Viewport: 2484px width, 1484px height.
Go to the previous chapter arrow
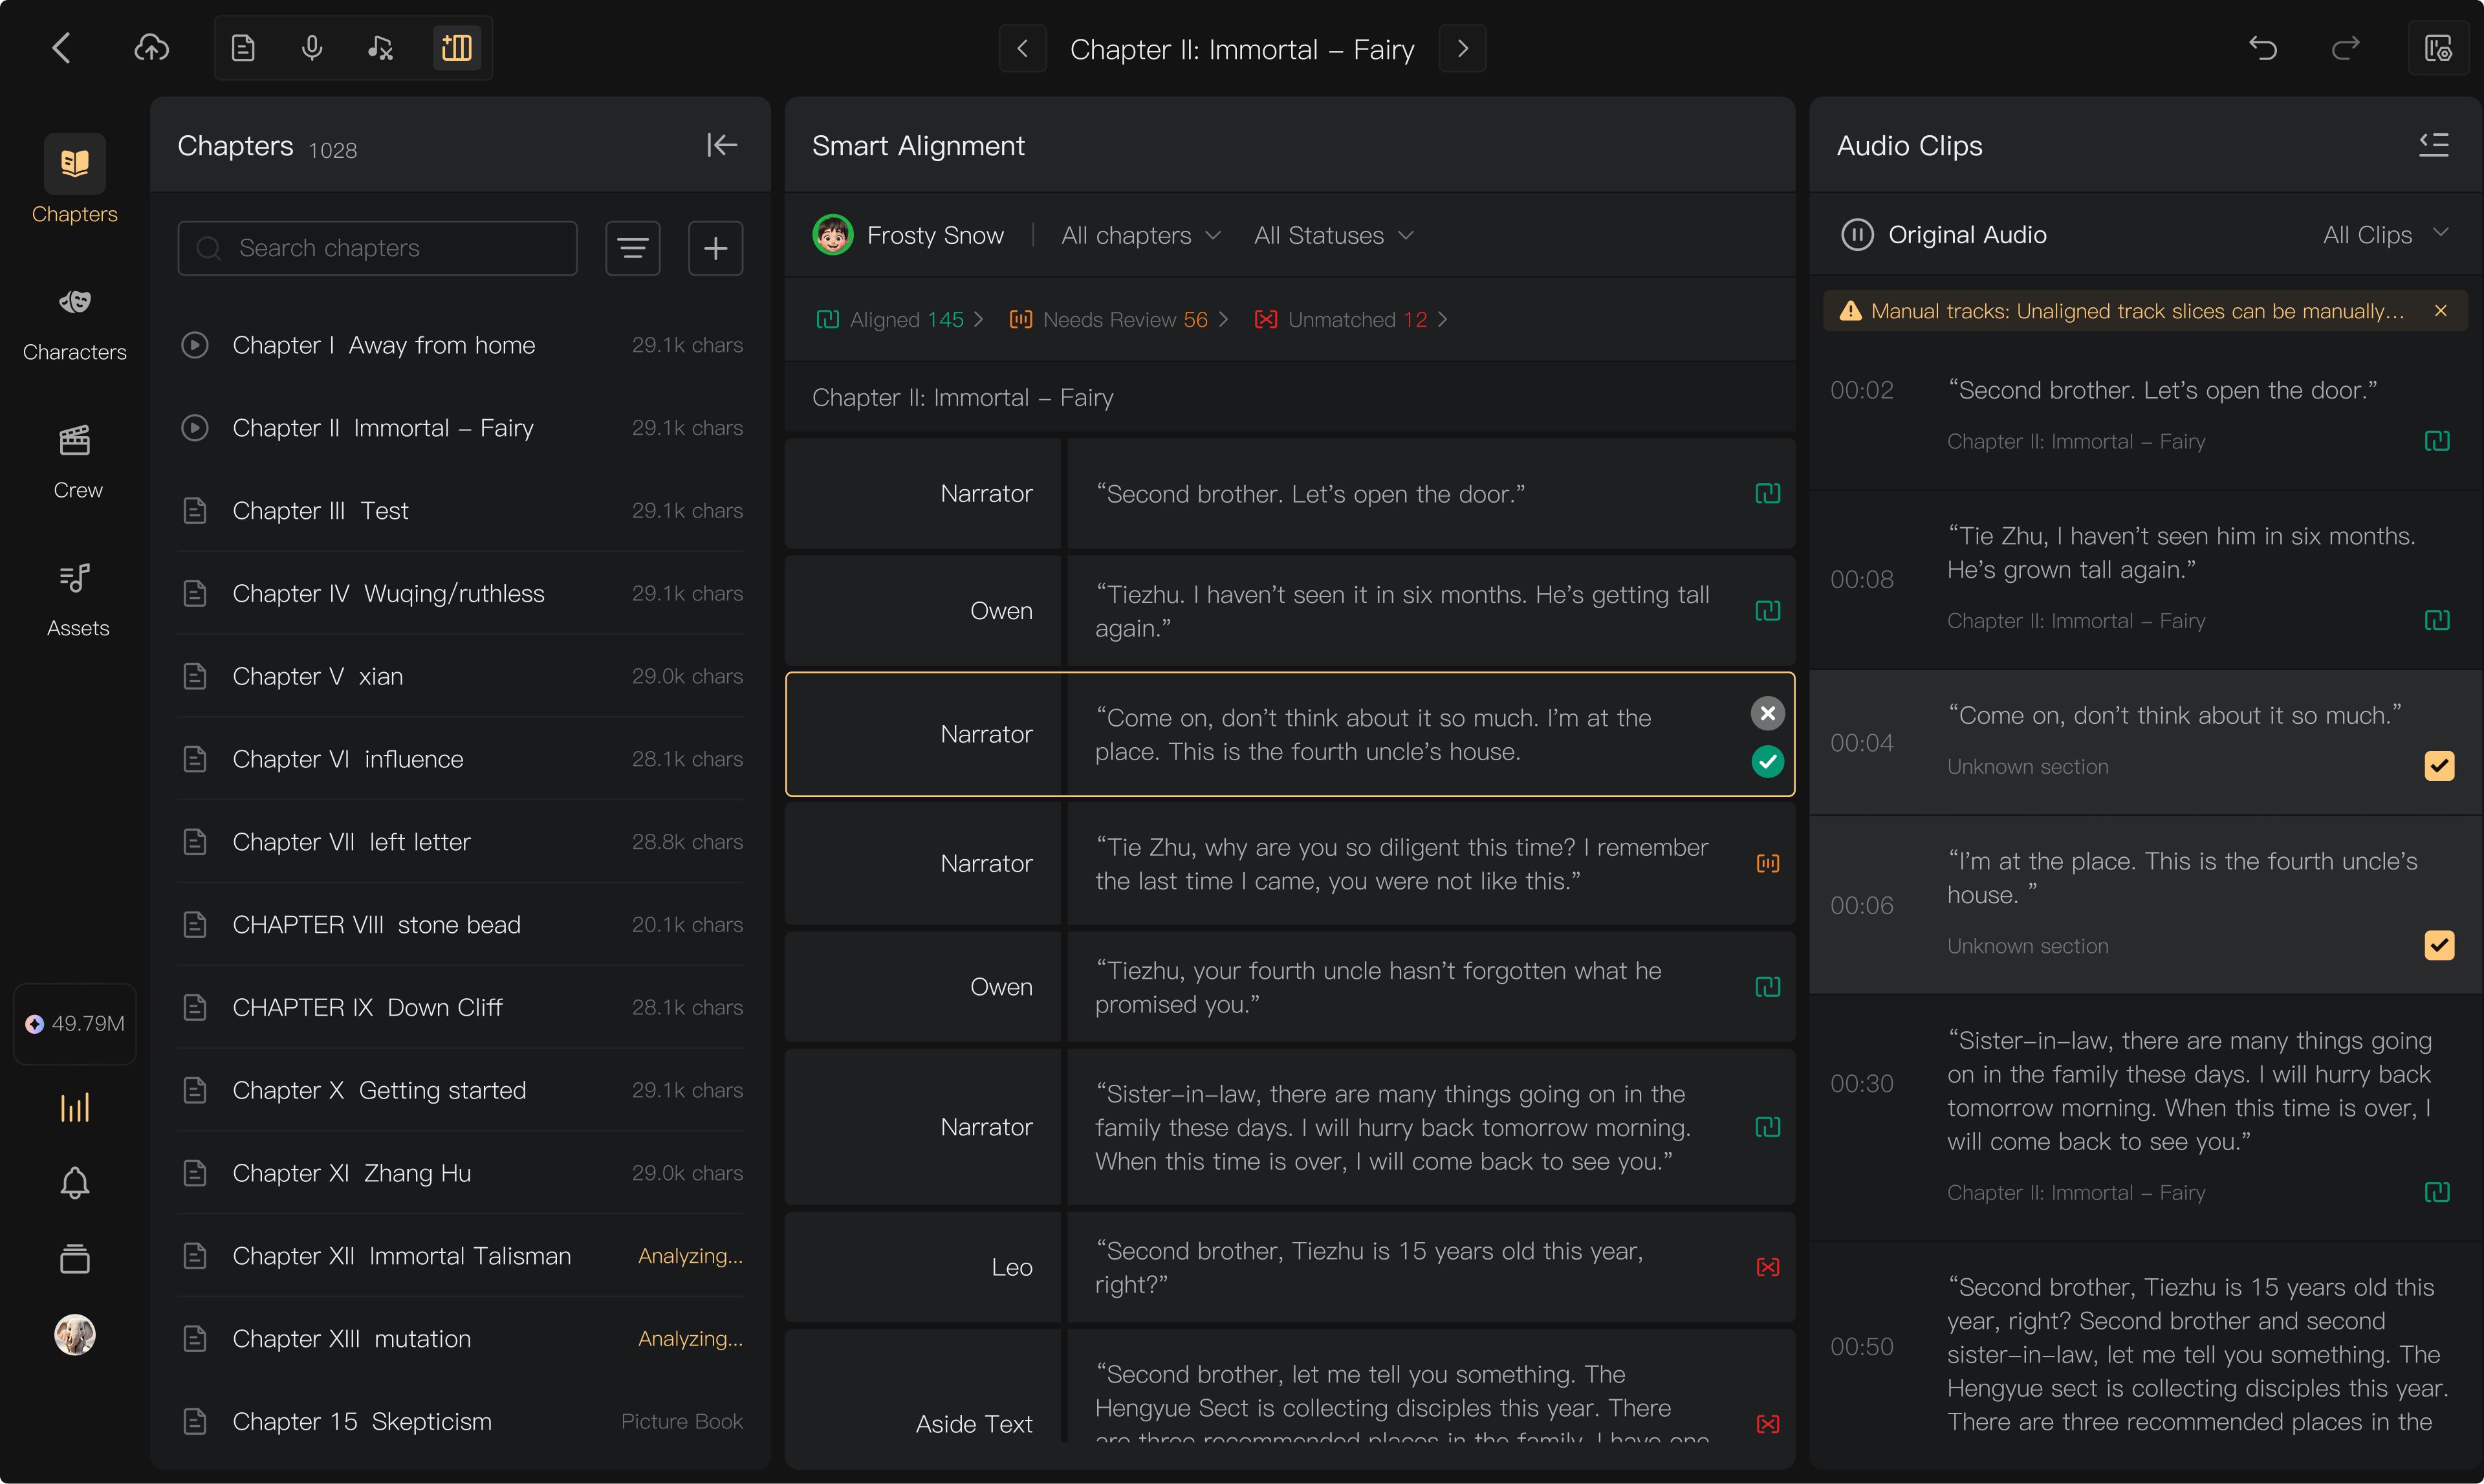(1022, 49)
